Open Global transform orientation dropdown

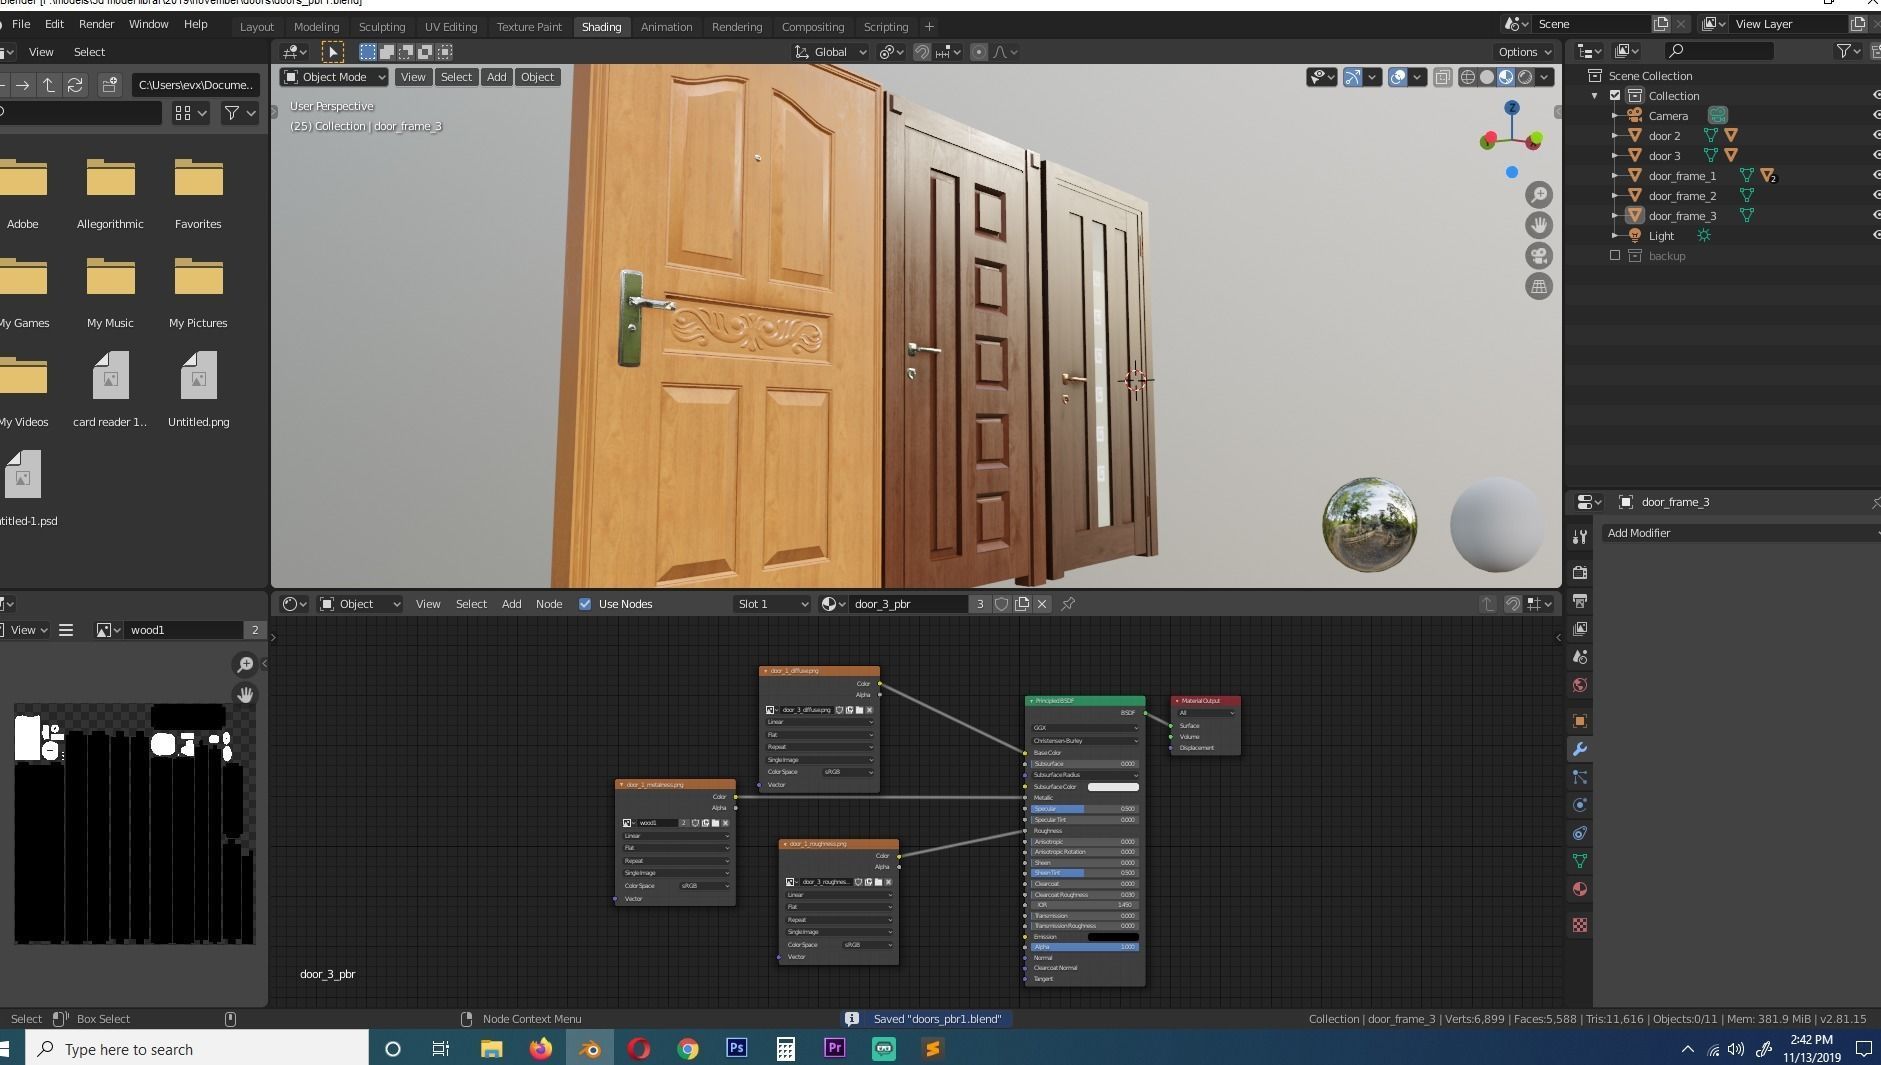click(830, 52)
